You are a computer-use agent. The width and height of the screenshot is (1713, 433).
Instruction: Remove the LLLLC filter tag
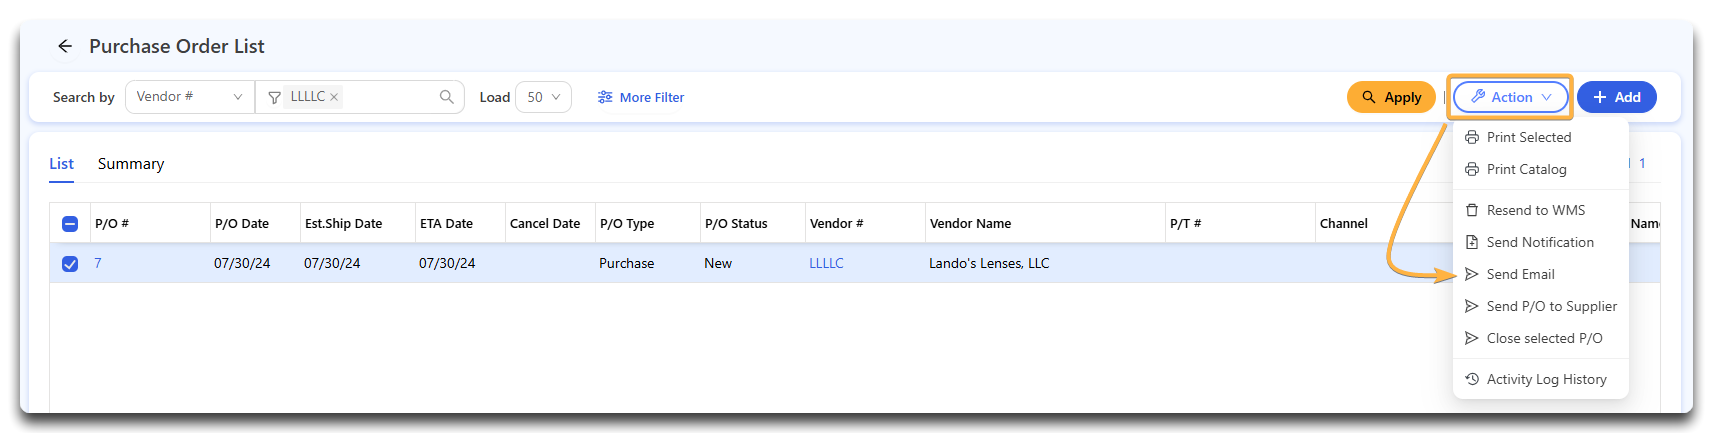pos(334,97)
